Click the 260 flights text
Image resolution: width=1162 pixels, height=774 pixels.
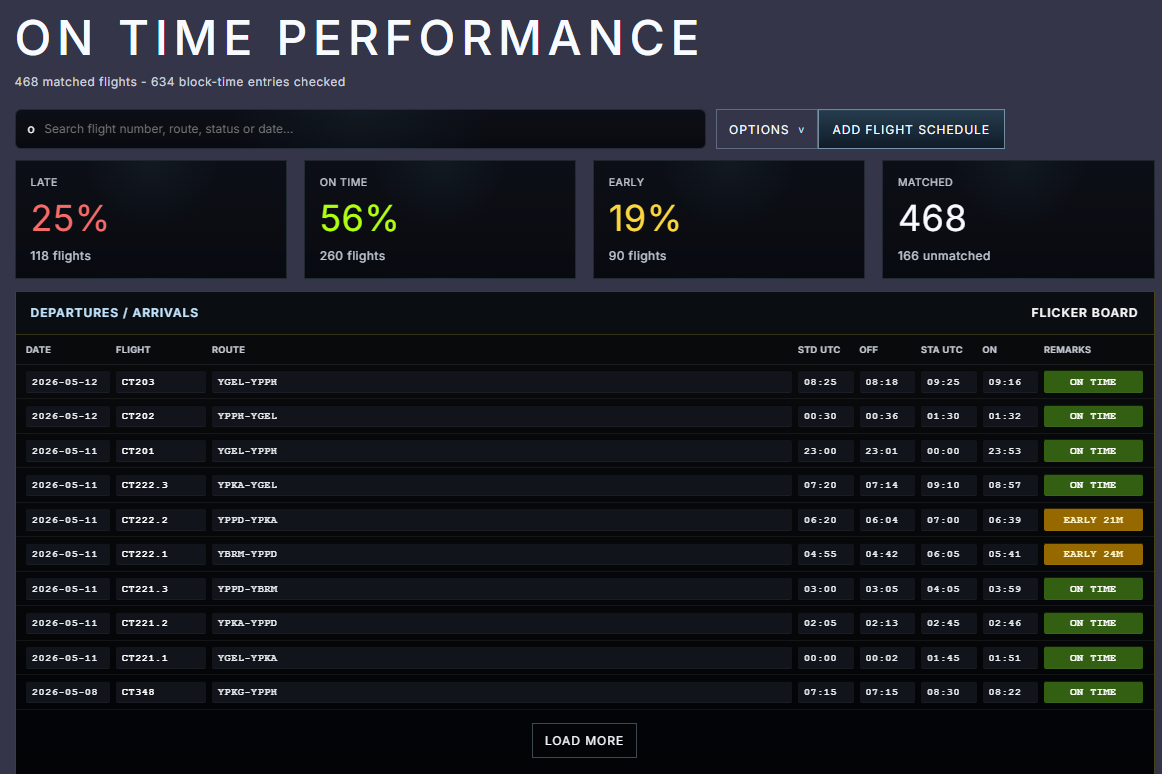pos(353,256)
